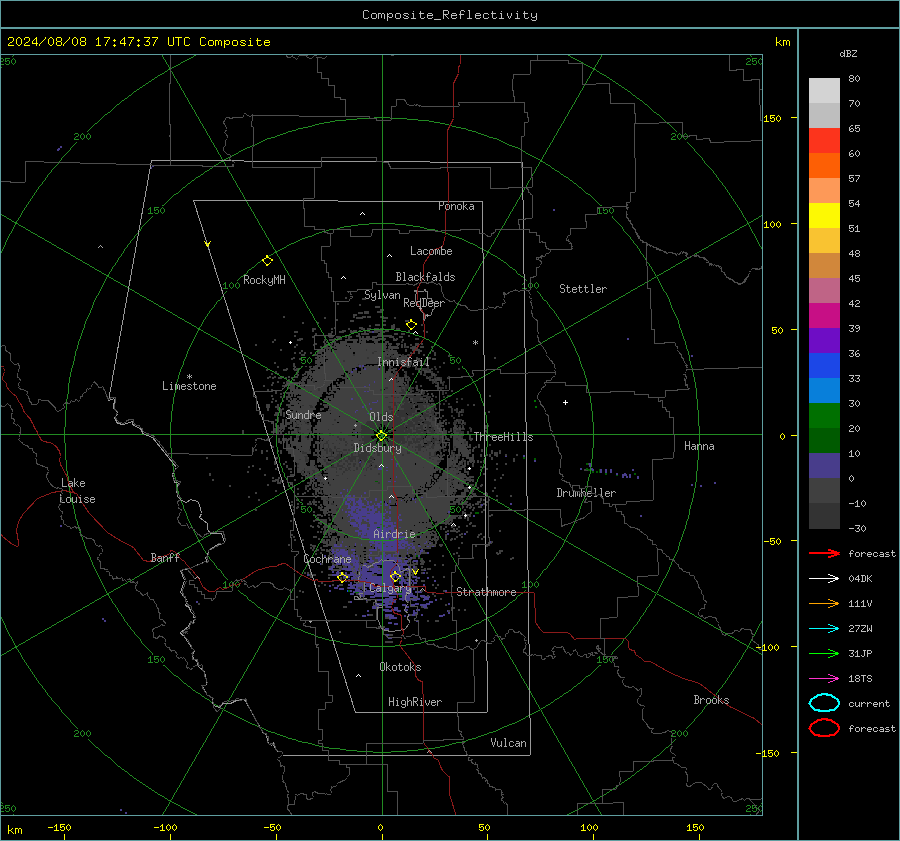Select the light gray 70-80 dBZ swatch
Viewport: 900px width, 841px height.
coord(824,90)
